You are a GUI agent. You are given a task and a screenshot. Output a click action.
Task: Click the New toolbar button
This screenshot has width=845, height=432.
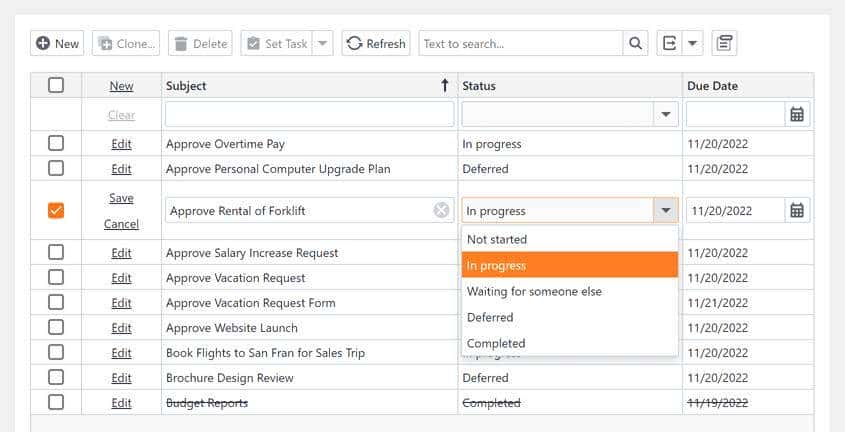click(56, 43)
